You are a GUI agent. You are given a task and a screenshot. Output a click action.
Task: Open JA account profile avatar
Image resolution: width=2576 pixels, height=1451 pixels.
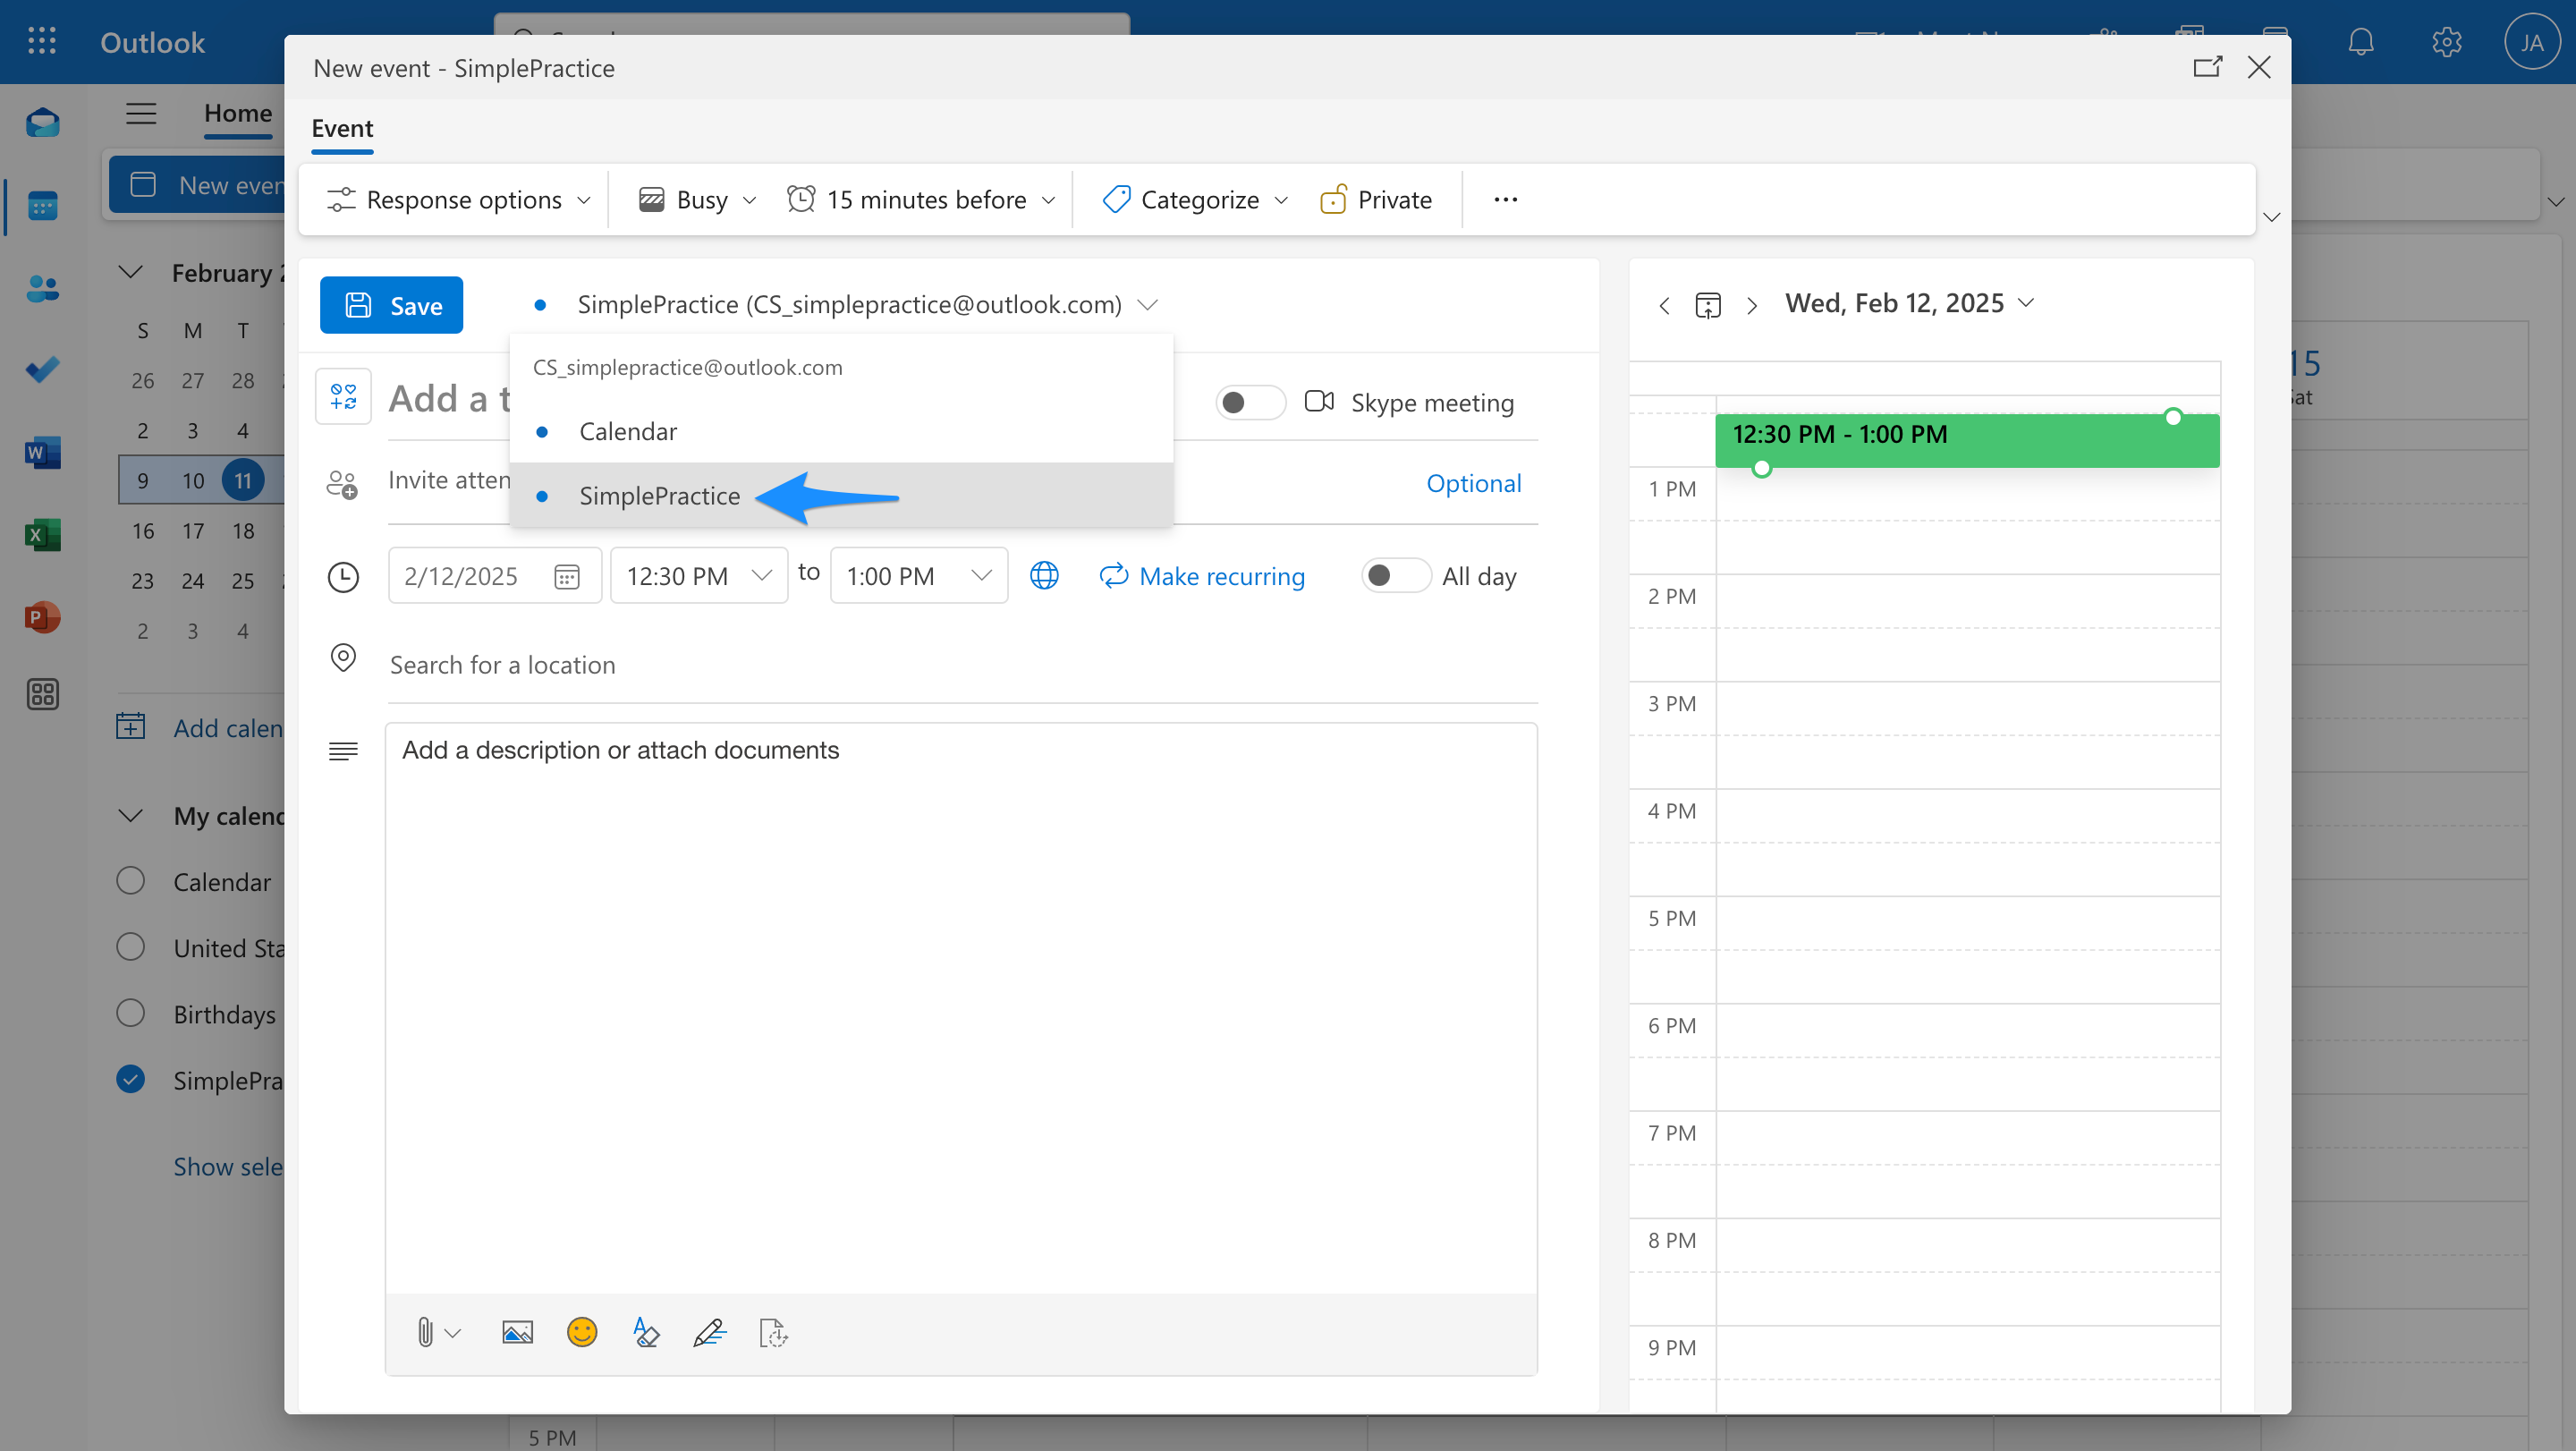(x=2531, y=42)
